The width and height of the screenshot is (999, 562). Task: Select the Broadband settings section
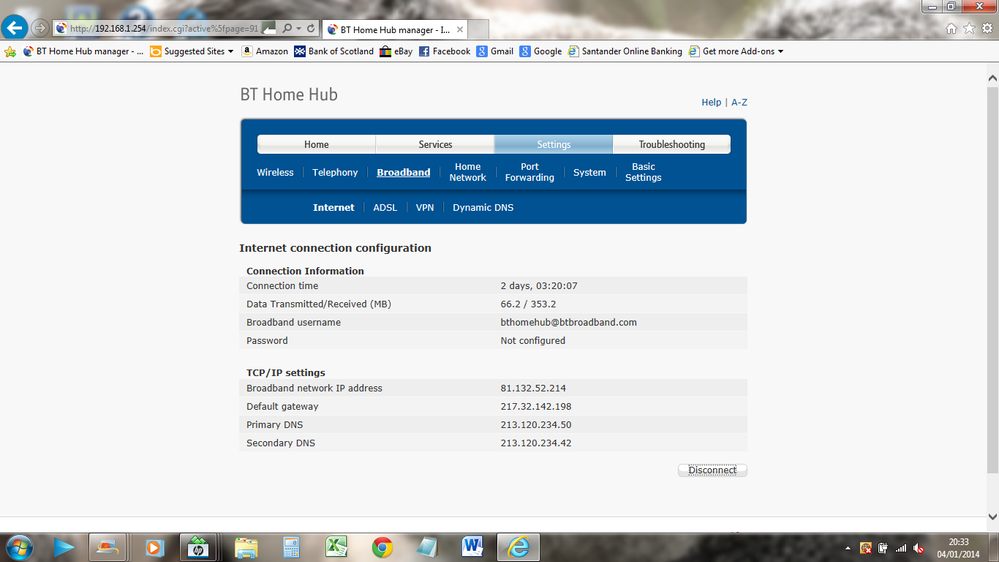[x=403, y=173]
